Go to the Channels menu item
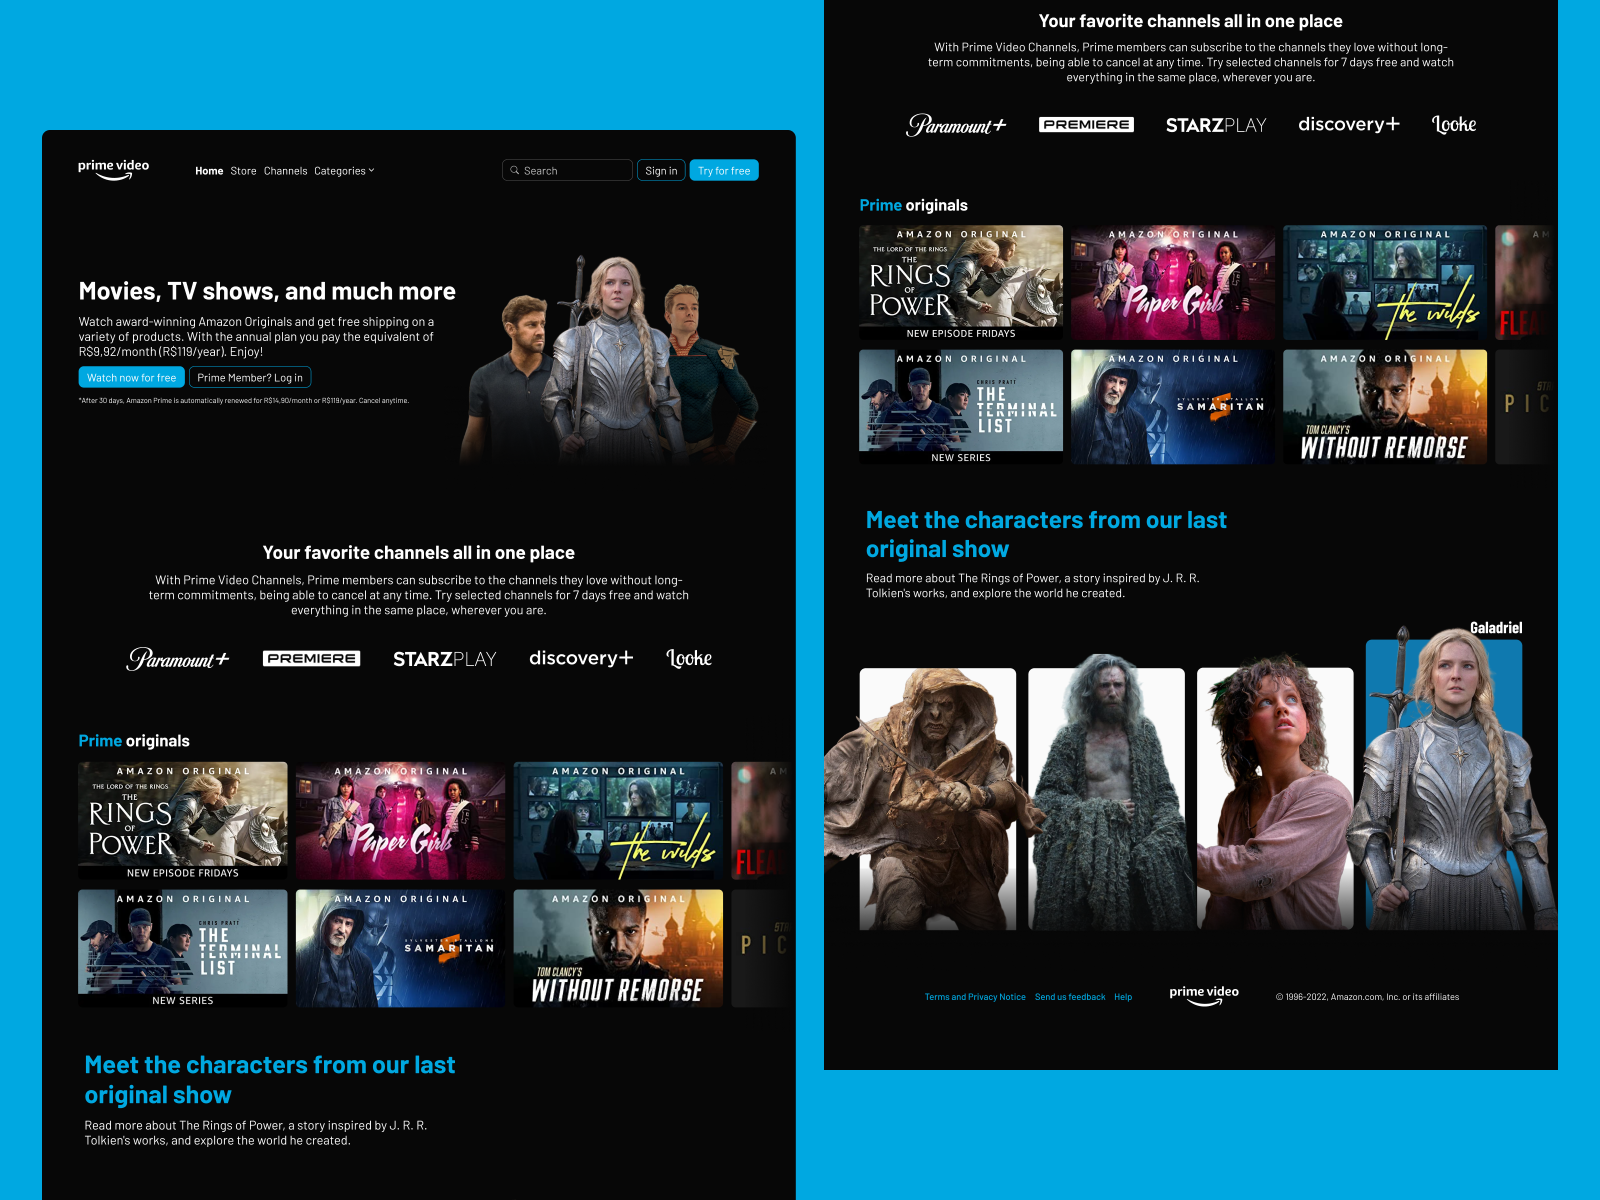The image size is (1600, 1200). [285, 171]
